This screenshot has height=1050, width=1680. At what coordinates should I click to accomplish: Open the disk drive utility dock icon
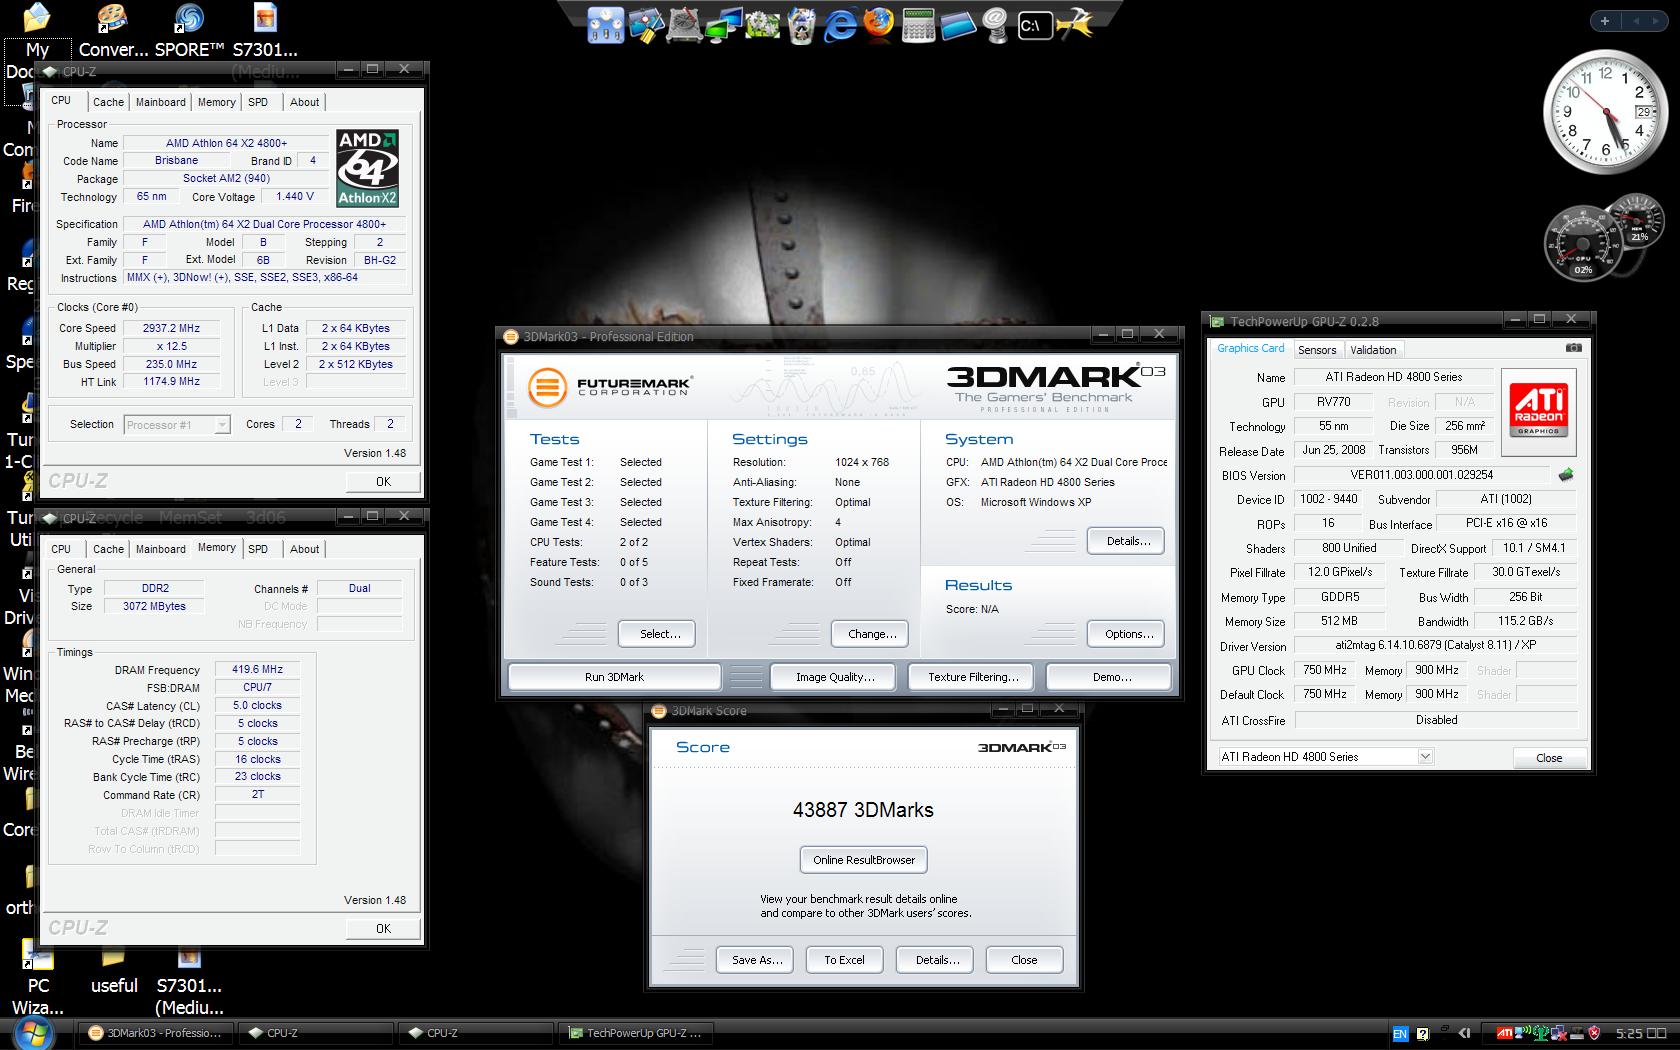click(684, 25)
